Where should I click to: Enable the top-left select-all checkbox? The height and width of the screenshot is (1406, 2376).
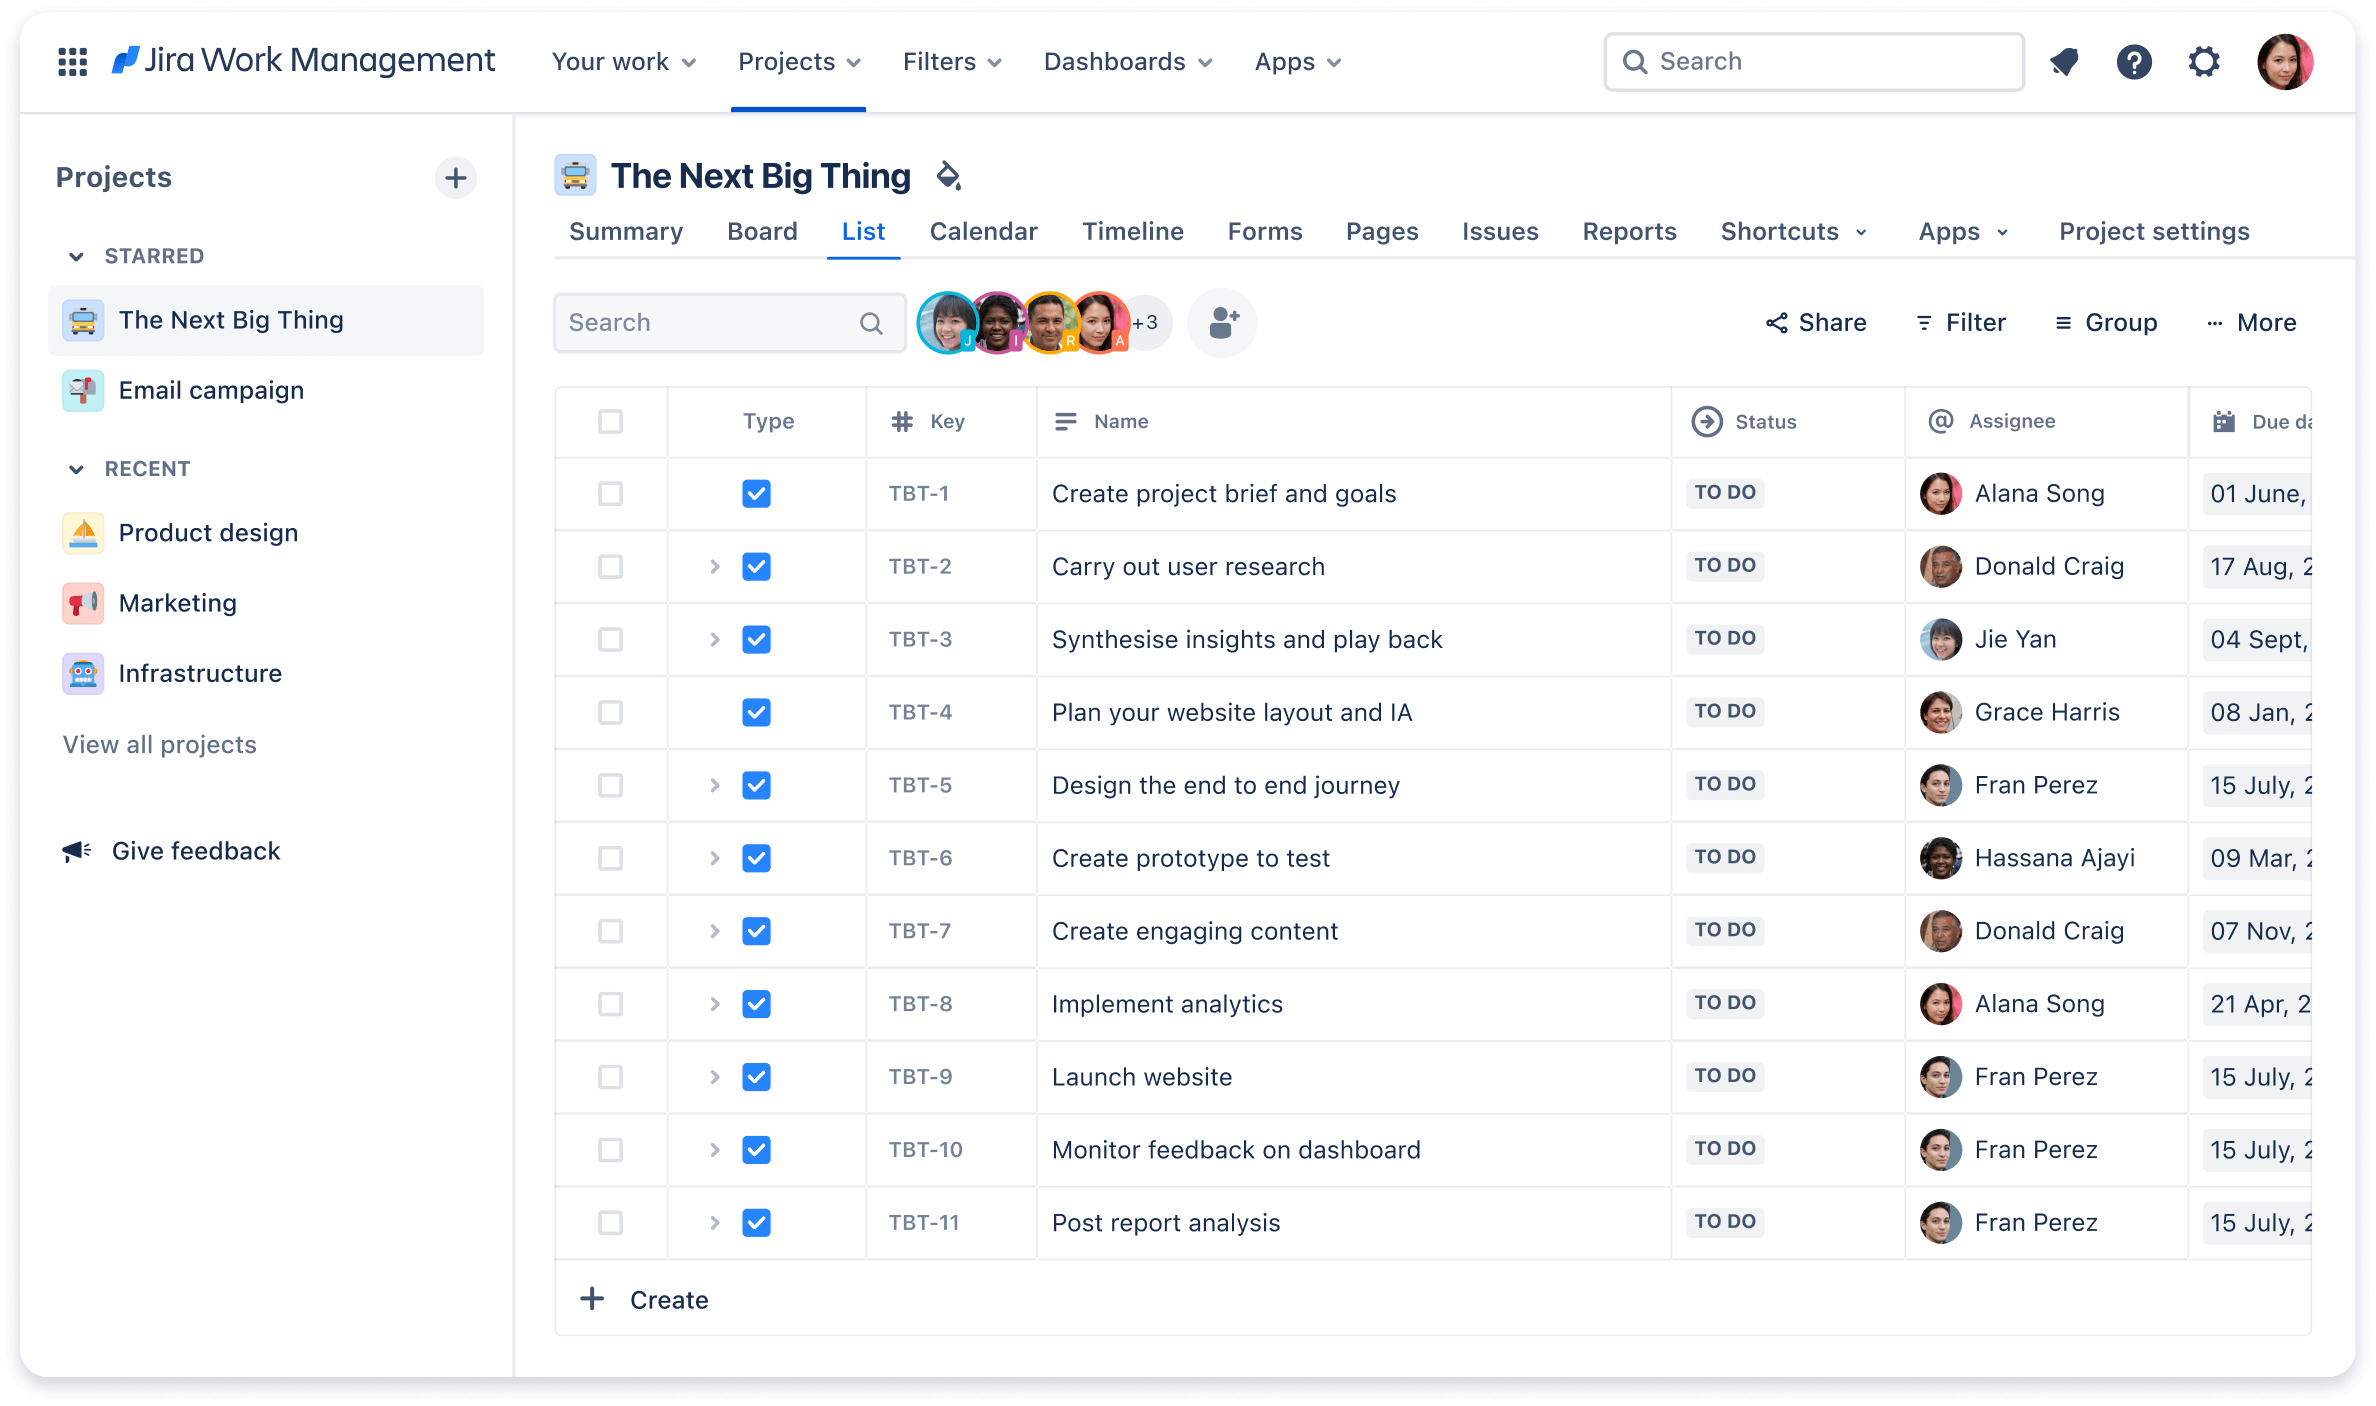(x=611, y=420)
